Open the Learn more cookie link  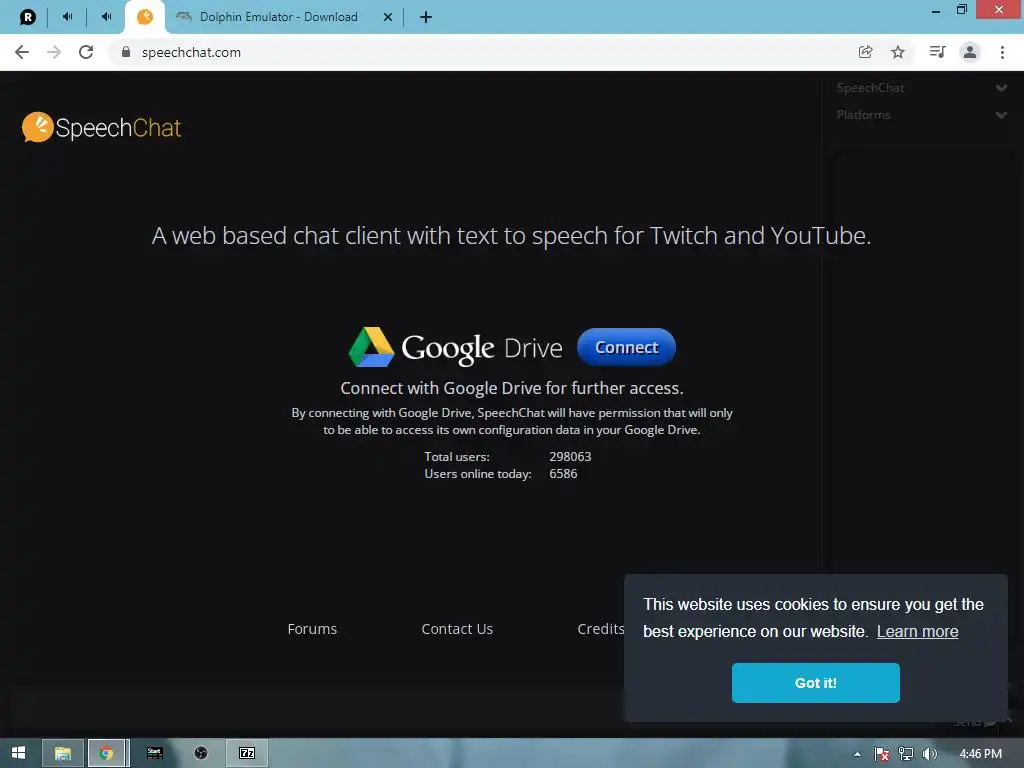pyautogui.click(x=917, y=631)
